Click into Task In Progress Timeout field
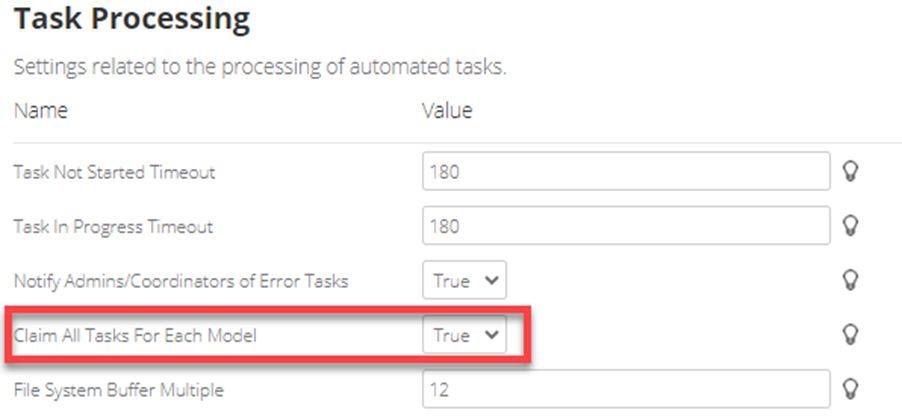 626,226
